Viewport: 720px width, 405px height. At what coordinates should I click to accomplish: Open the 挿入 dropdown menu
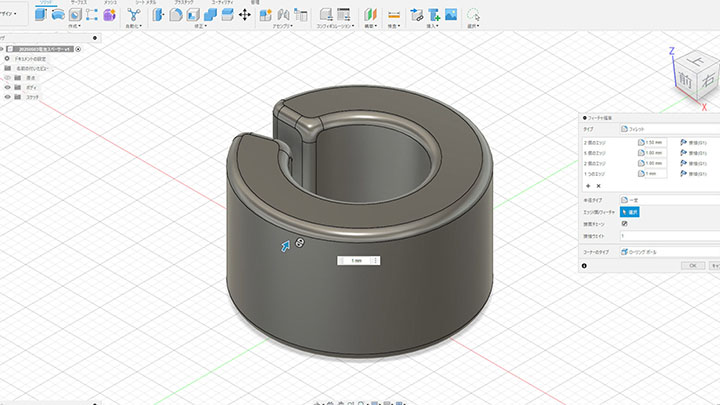click(433, 26)
